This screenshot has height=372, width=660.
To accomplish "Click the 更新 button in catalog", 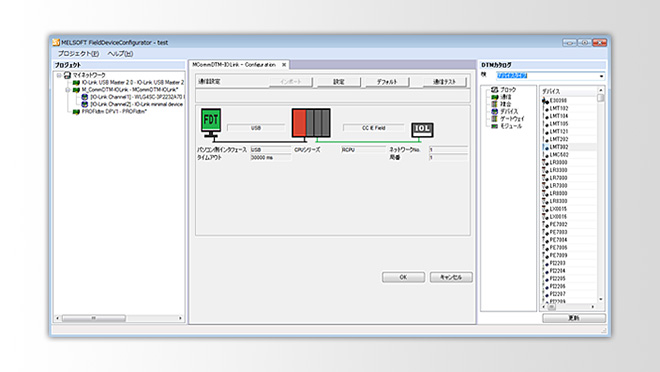I will click(x=574, y=318).
